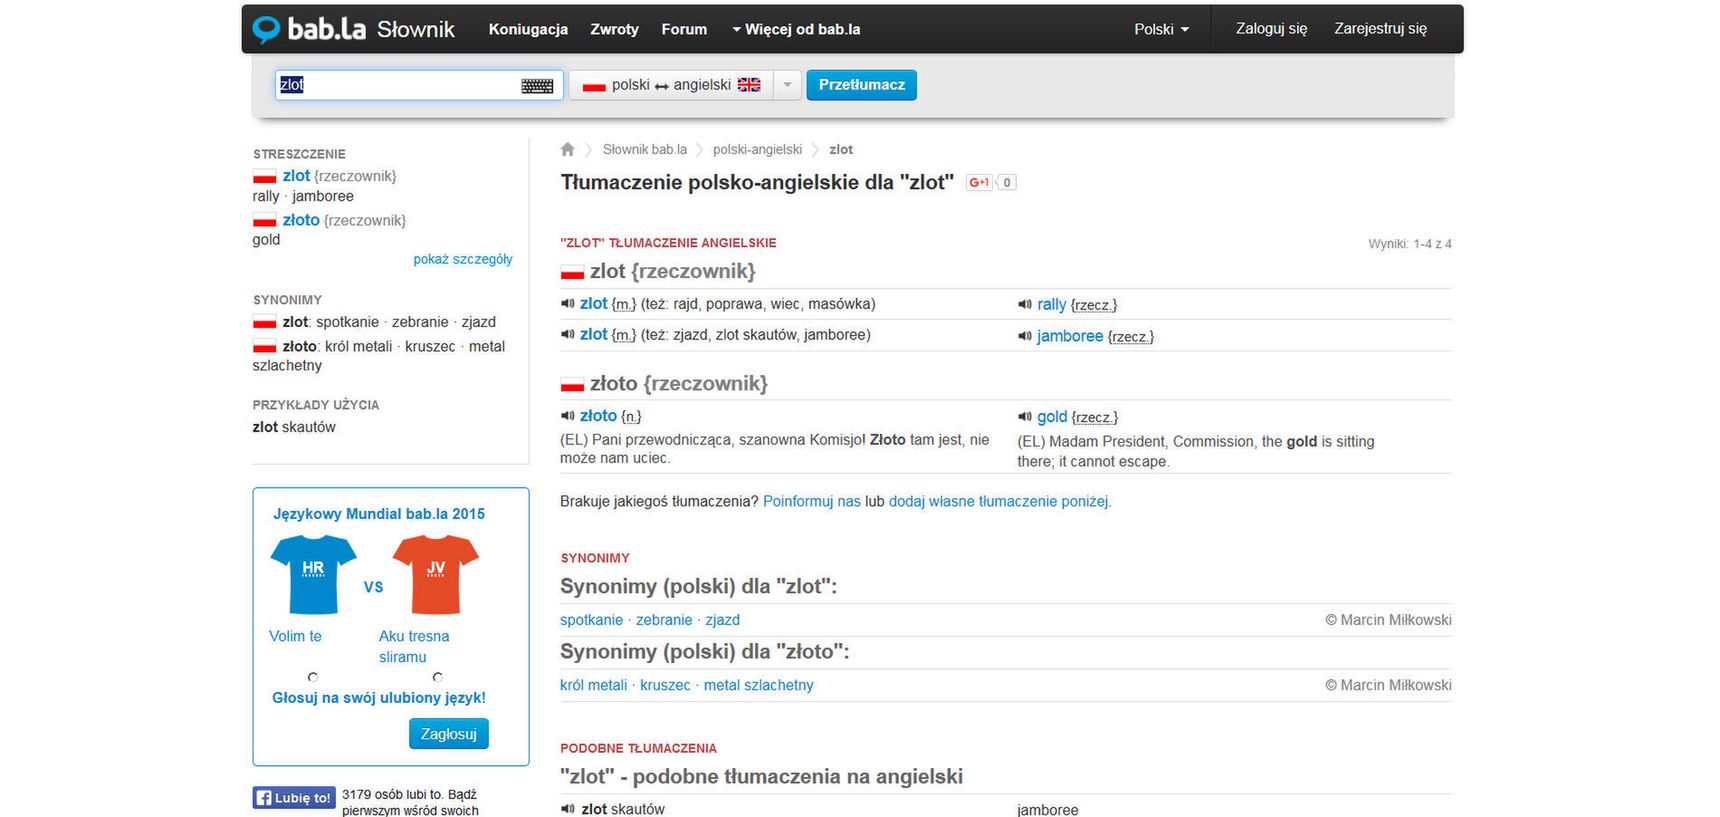This screenshot has height=817, width=1720.
Task: Play audio for Polish 'zlot' (zjazd, zlot skautów)
Action: pos(567,335)
